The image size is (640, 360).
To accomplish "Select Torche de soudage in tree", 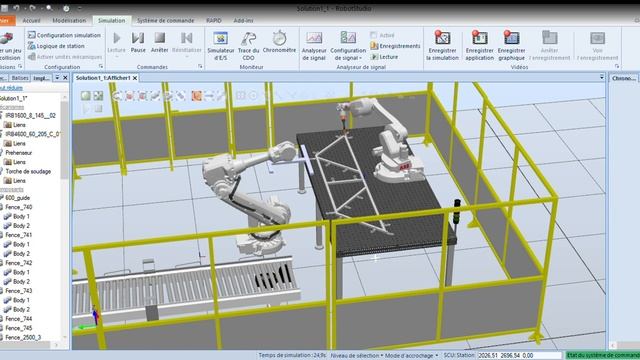I will click(28, 171).
